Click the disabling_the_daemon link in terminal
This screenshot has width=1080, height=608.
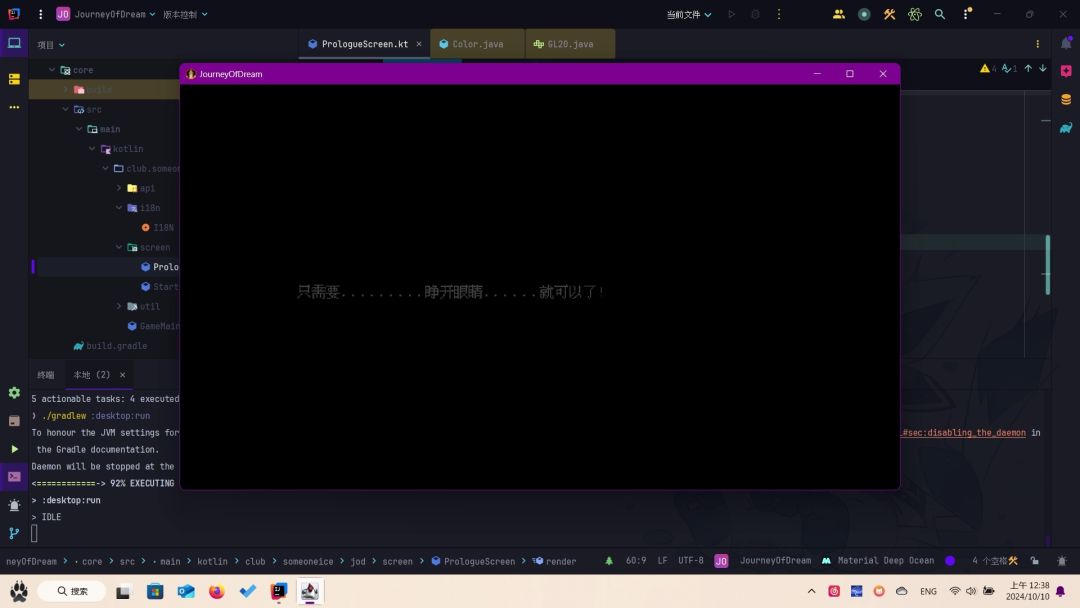pos(966,433)
